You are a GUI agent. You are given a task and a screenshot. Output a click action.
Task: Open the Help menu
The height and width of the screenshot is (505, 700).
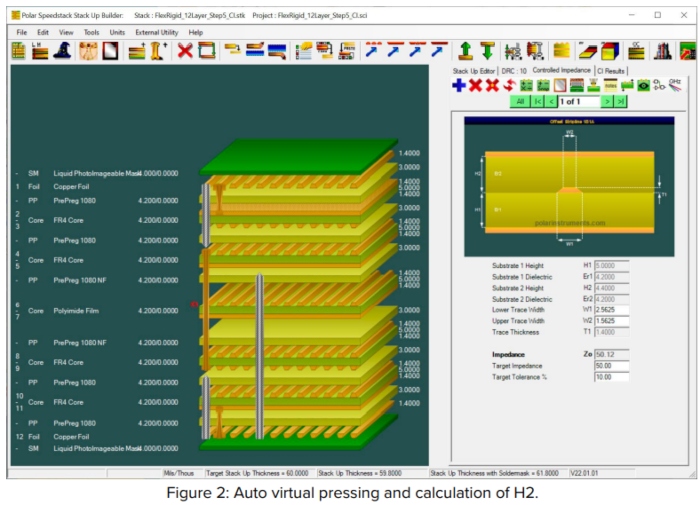pos(196,32)
